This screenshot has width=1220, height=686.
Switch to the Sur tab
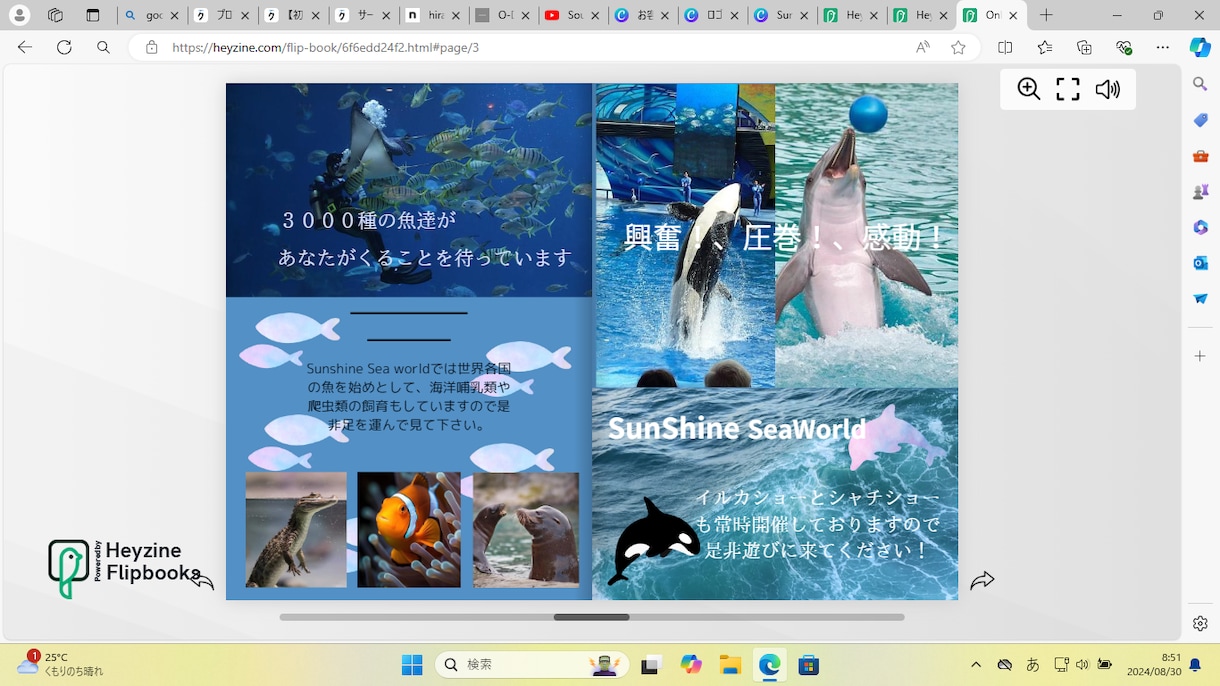pyautogui.click(x=781, y=16)
